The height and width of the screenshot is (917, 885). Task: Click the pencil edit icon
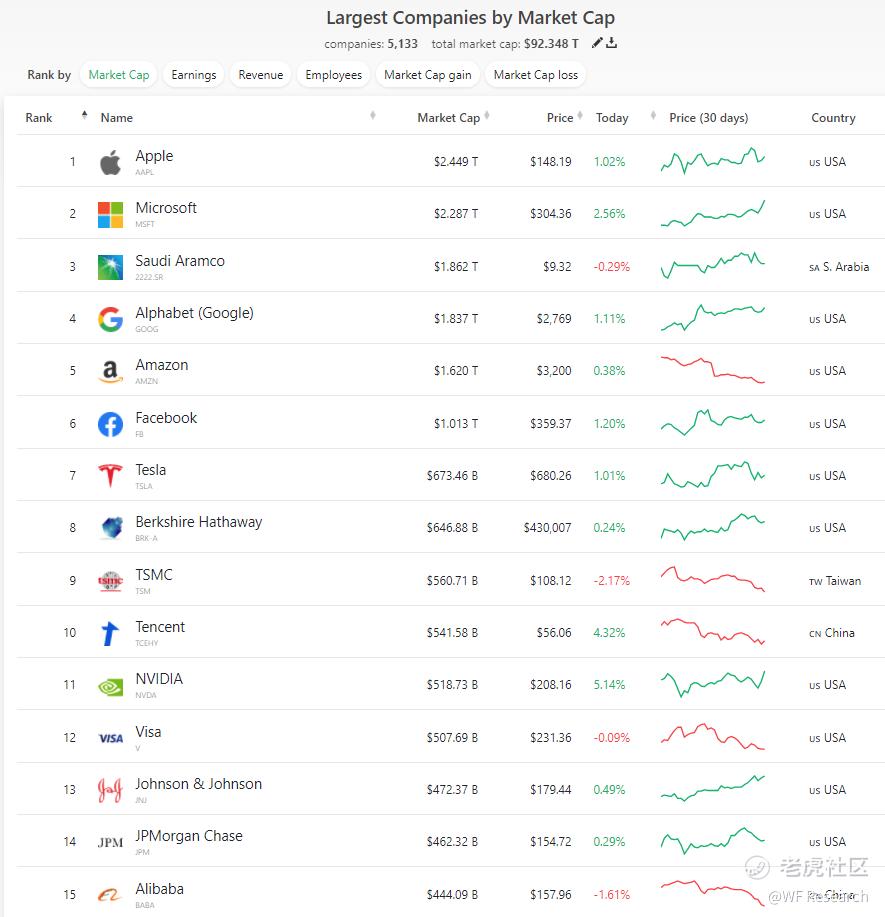pyautogui.click(x=597, y=43)
